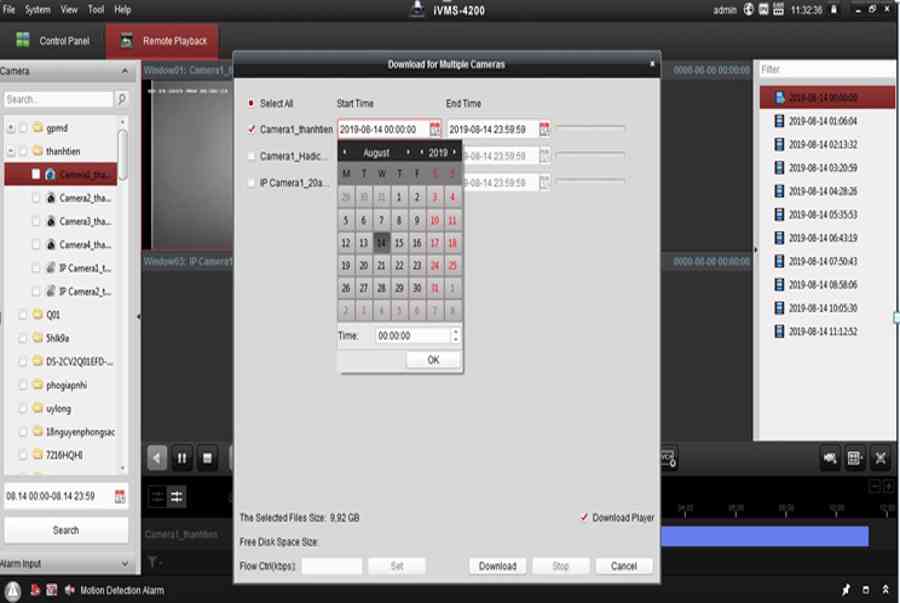The height and width of the screenshot is (603, 900).
Task: Open the Tool menu
Action: [x=96, y=9]
